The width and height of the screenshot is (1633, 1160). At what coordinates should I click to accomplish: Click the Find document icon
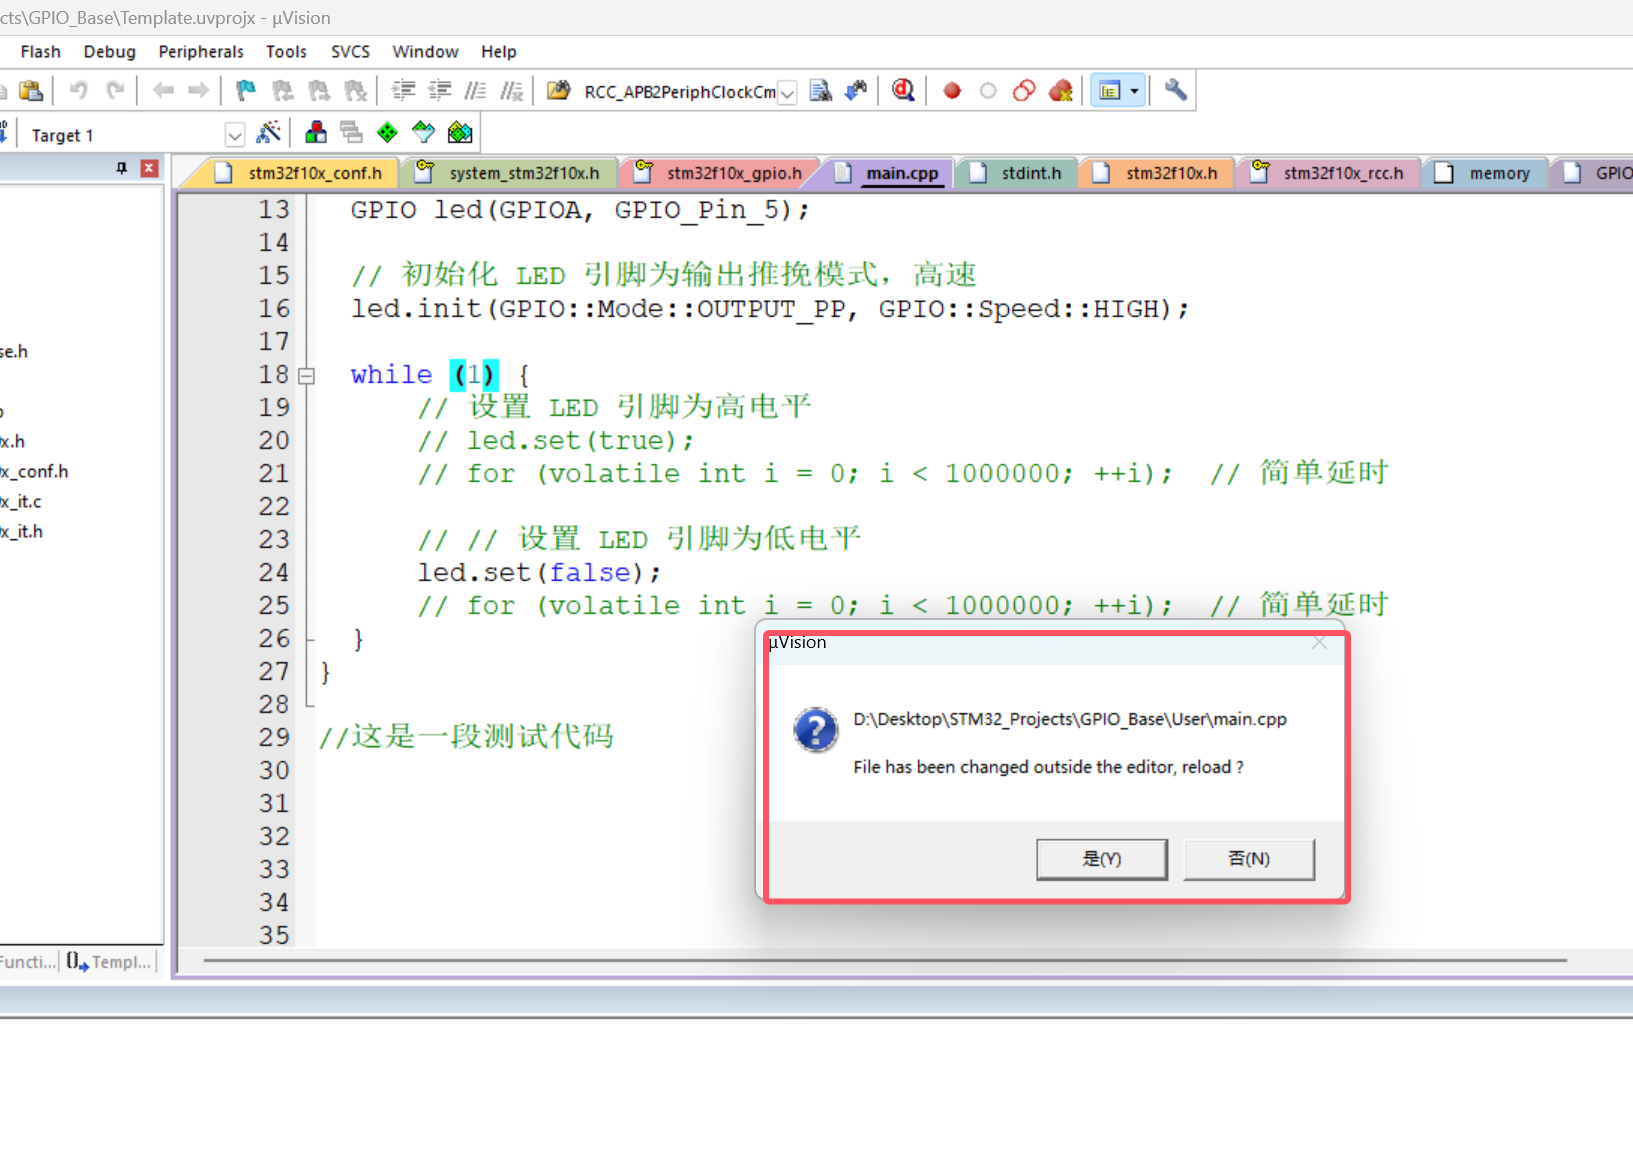(820, 91)
